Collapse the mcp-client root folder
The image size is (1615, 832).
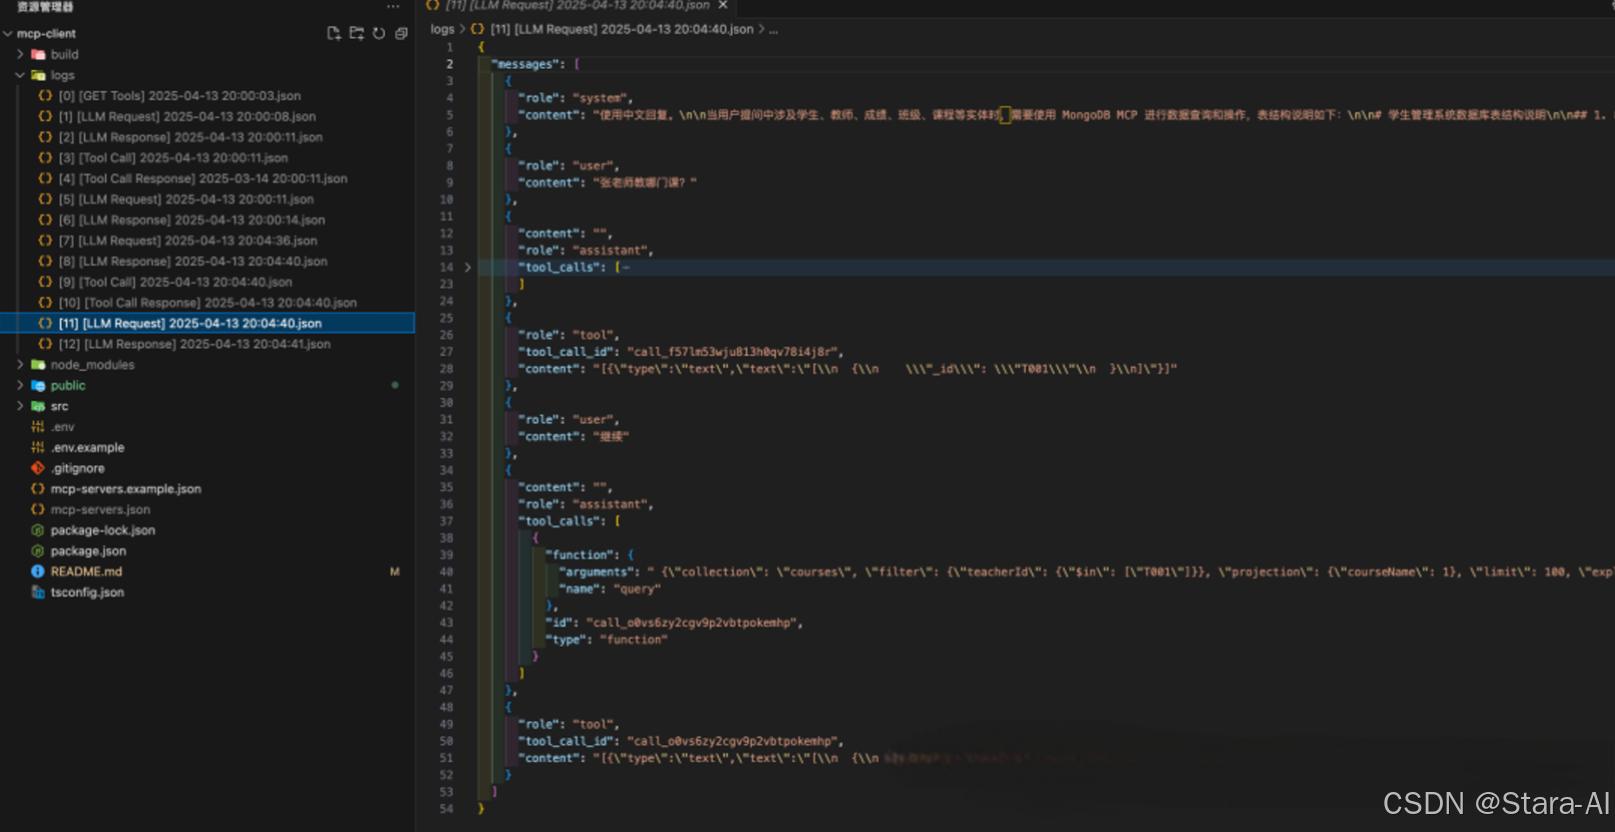tap(9, 33)
